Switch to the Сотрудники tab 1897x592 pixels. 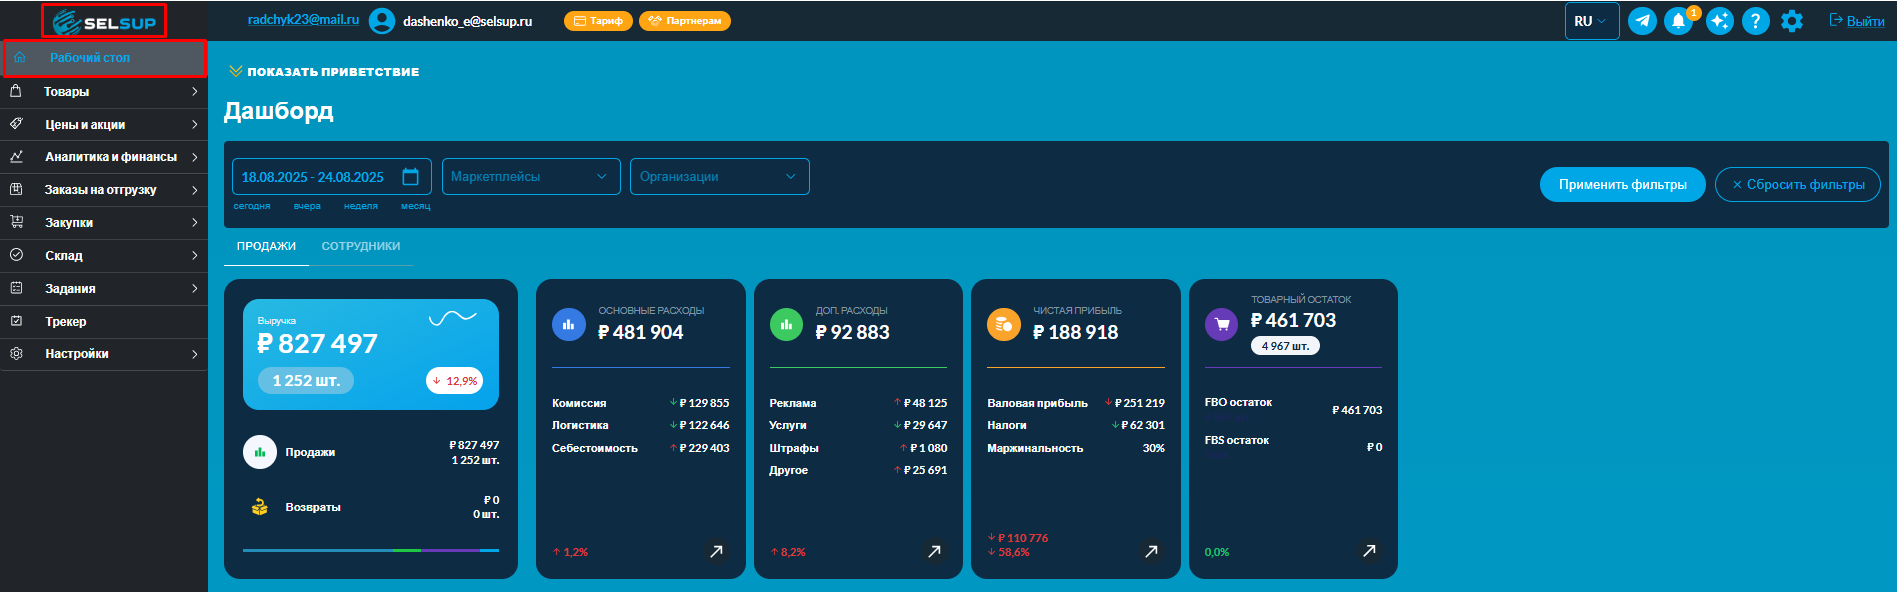click(x=360, y=246)
